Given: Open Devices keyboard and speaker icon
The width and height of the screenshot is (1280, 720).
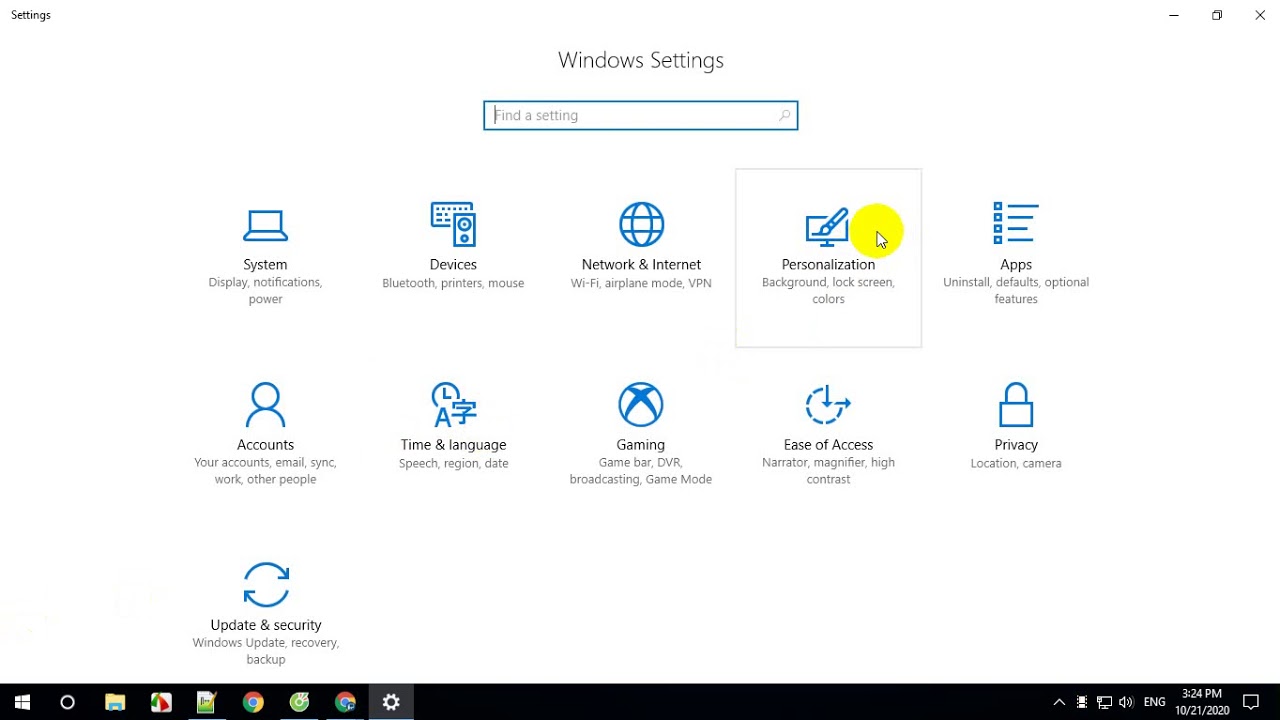Looking at the screenshot, I should 453,224.
